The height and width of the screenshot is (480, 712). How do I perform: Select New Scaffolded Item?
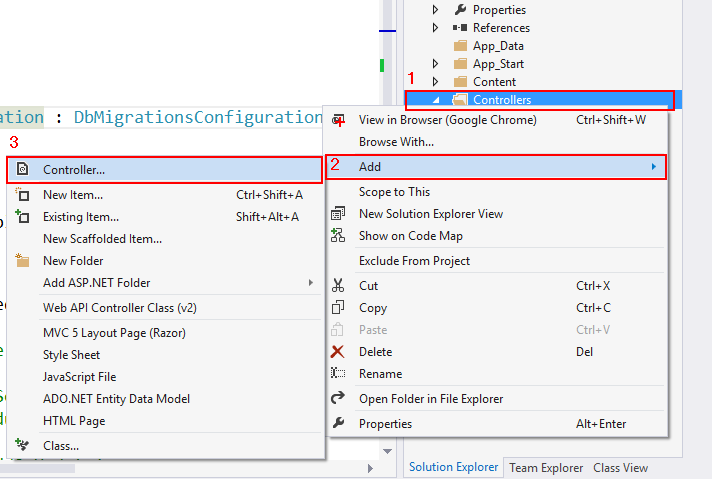(102, 239)
